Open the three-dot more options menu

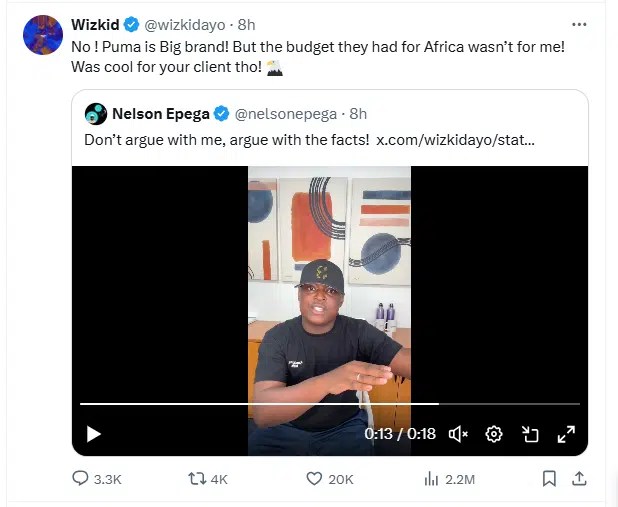coord(578,24)
